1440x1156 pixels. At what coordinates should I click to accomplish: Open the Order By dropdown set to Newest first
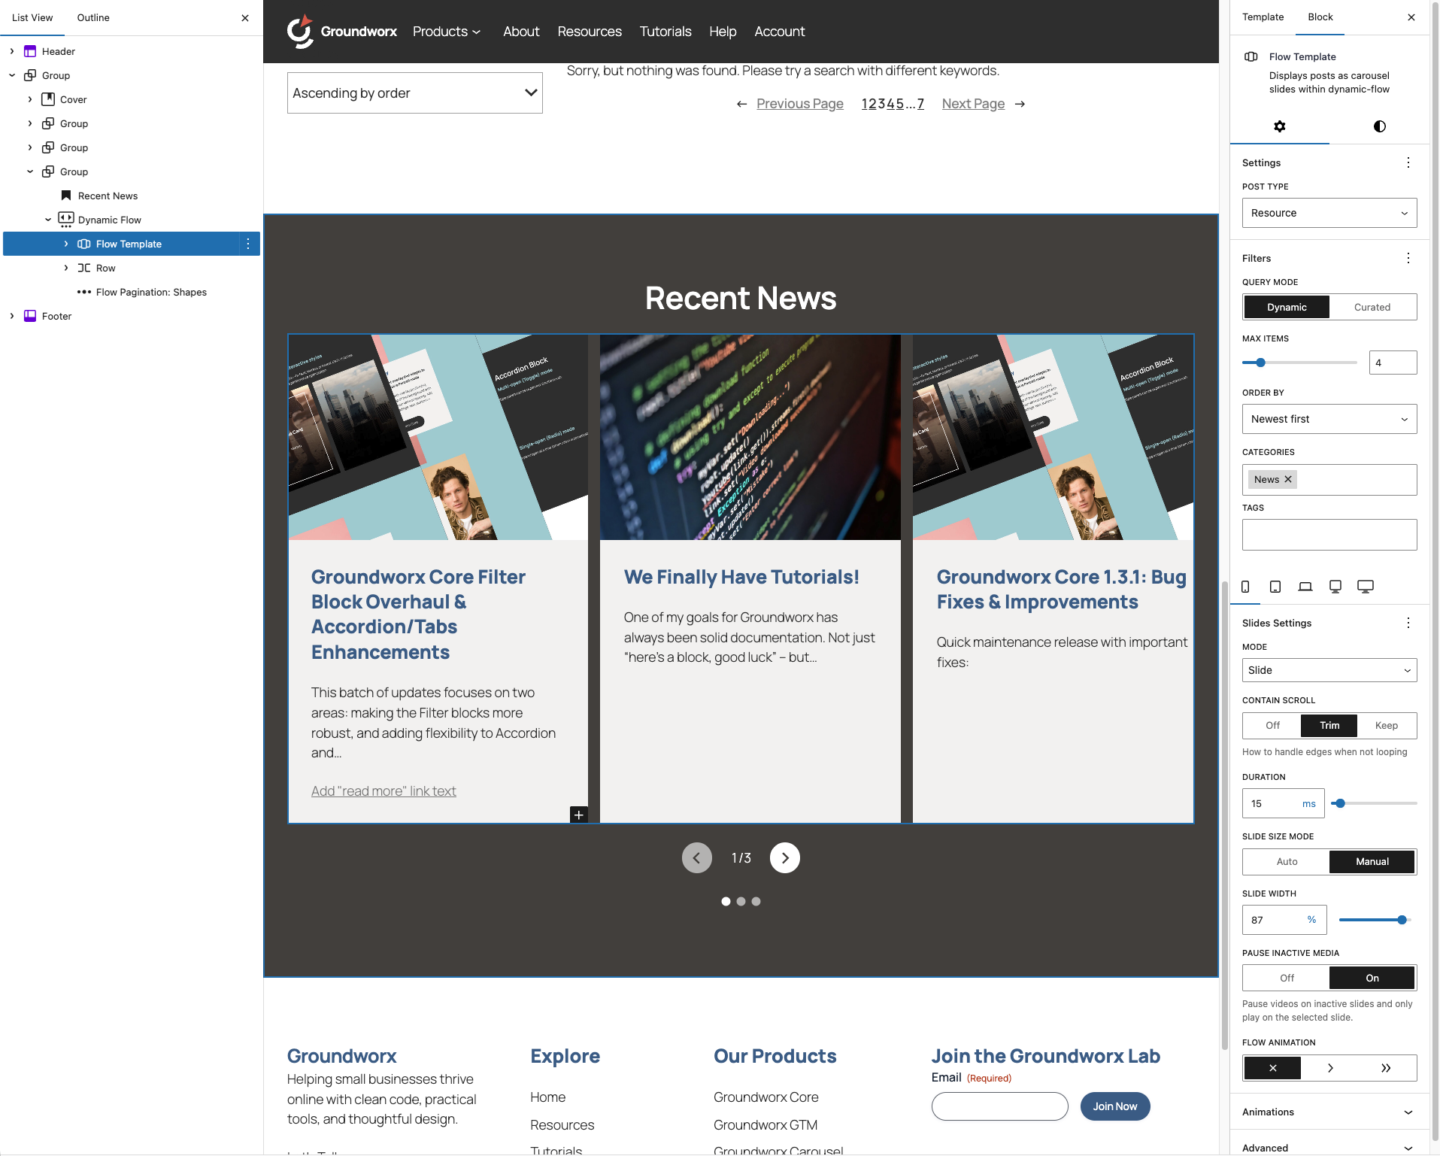tap(1329, 418)
